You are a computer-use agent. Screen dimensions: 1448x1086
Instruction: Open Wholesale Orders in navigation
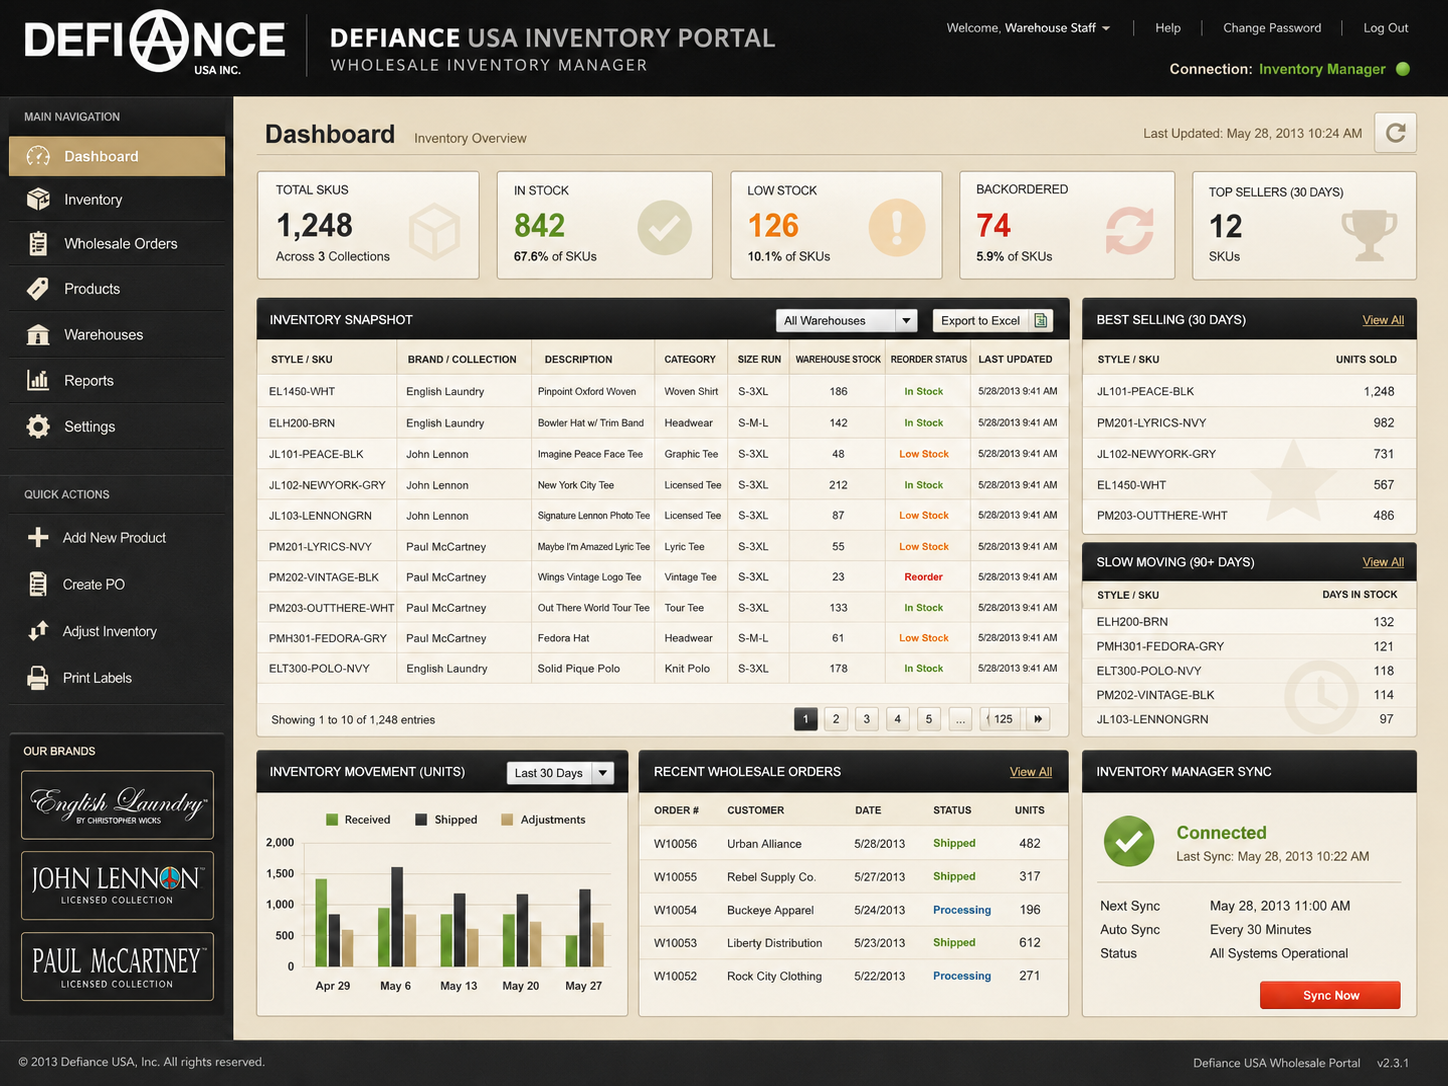tap(117, 243)
